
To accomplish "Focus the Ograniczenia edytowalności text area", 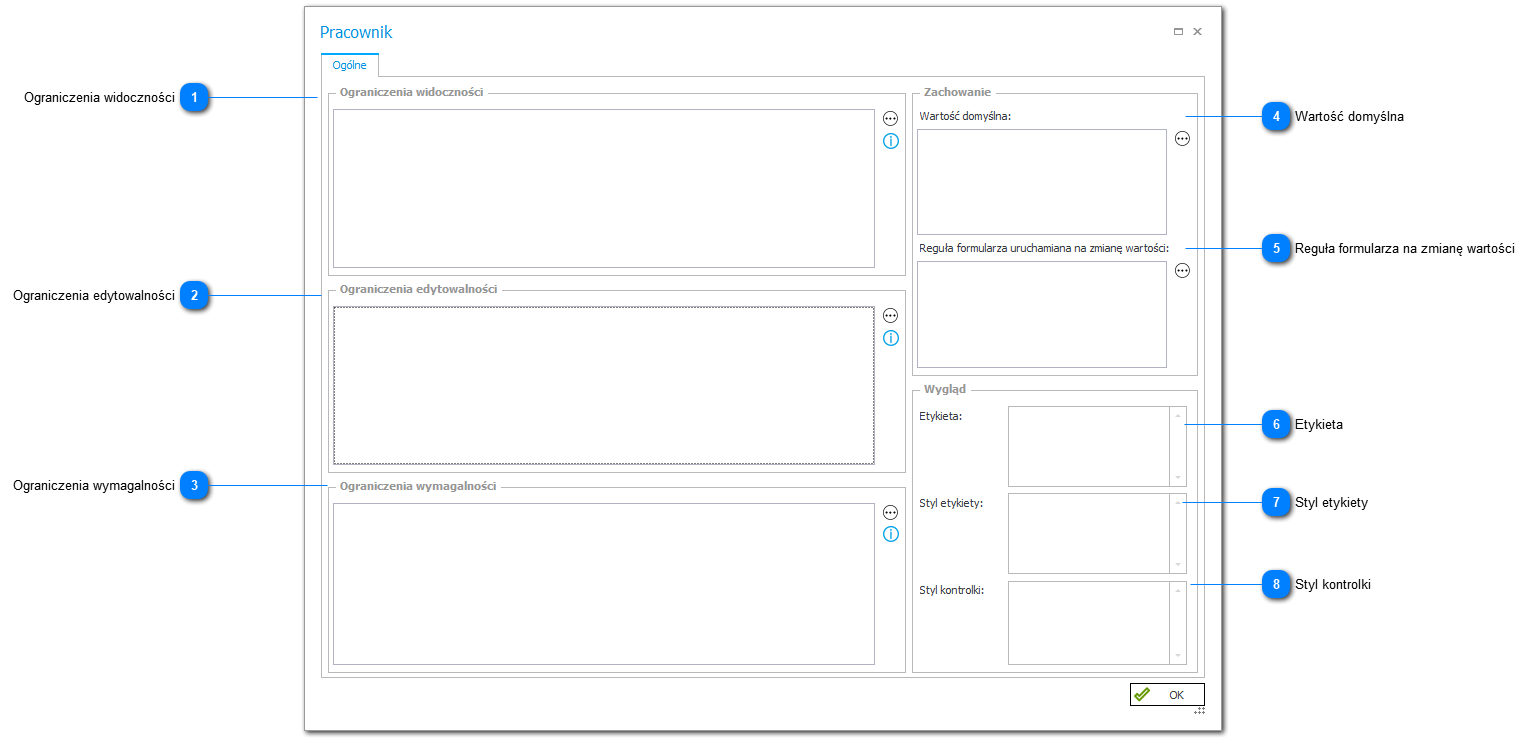I will coord(604,386).
